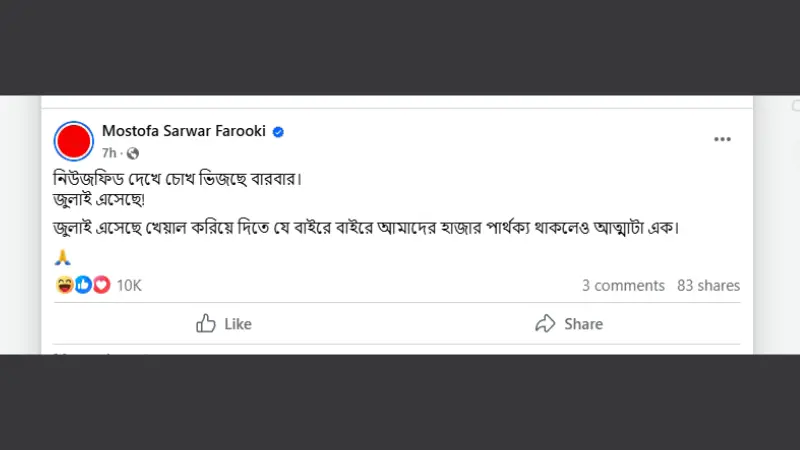Image resolution: width=800 pixels, height=450 pixels.
Task: Open the three-dot post options menu
Action: pyautogui.click(x=722, y=139)
